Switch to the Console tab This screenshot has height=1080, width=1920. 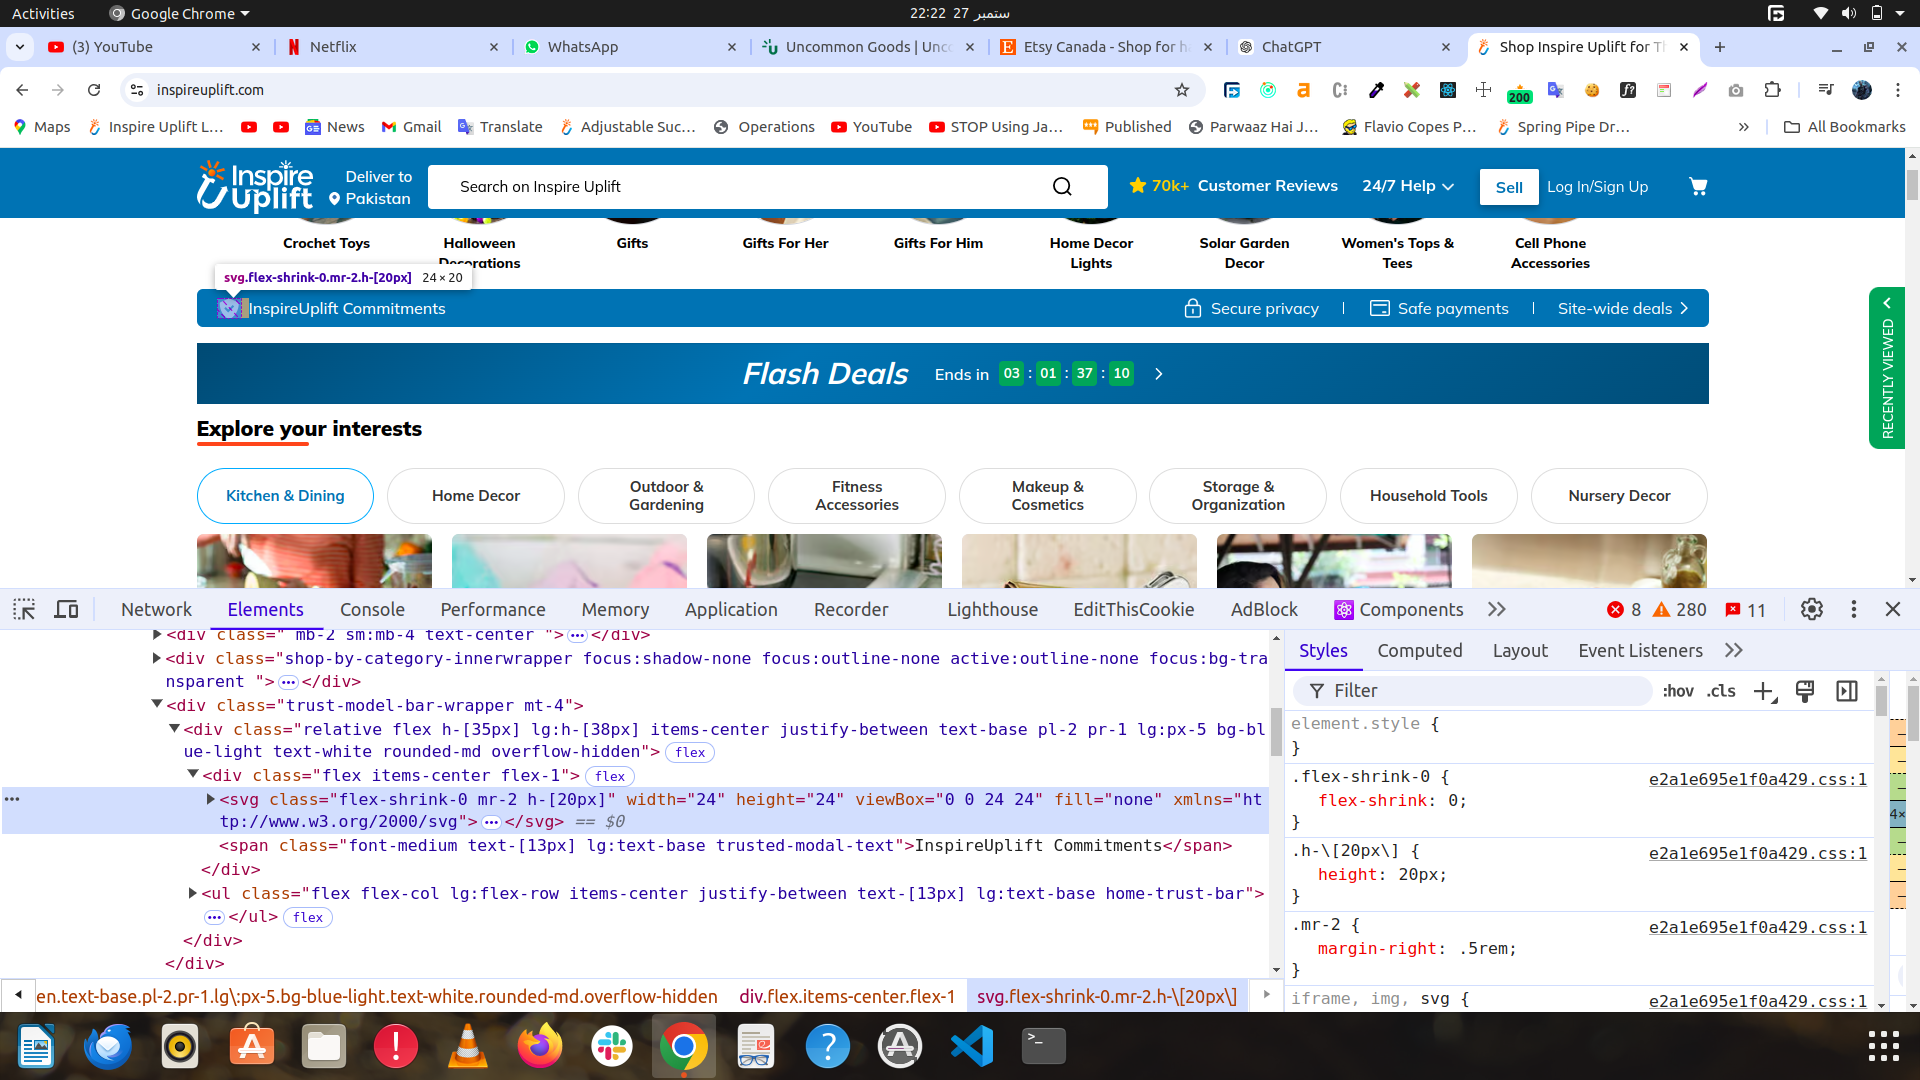click(372, 610)
